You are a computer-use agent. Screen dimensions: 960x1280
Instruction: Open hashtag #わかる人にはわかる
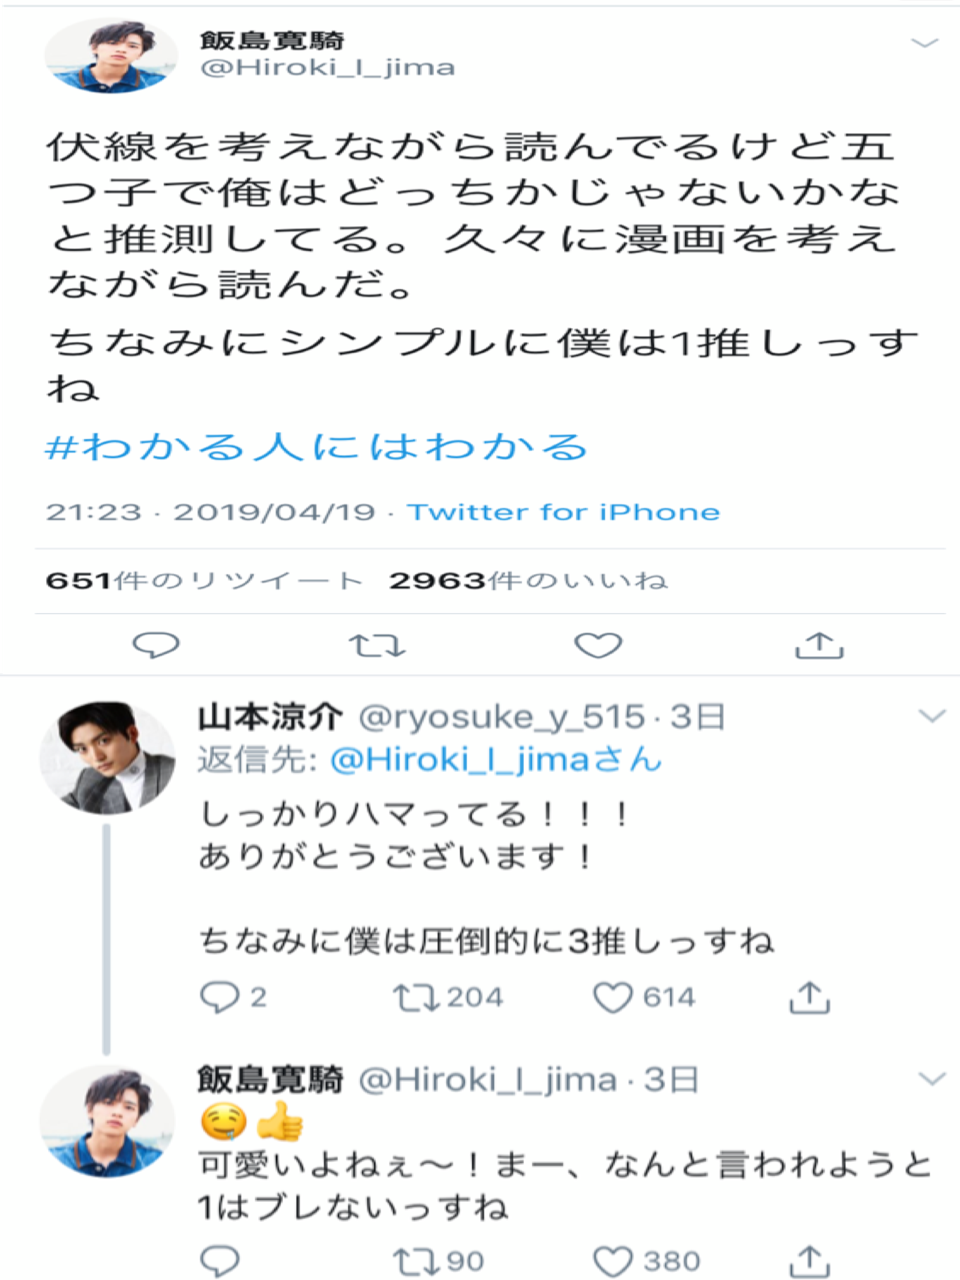pos(316,447)
